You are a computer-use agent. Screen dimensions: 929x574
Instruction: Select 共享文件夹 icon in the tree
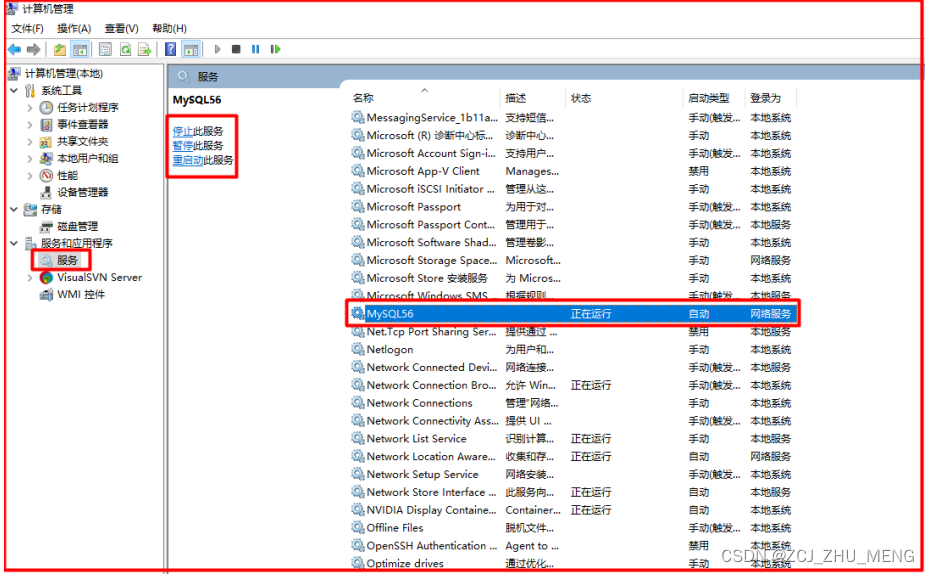(46, 142)
